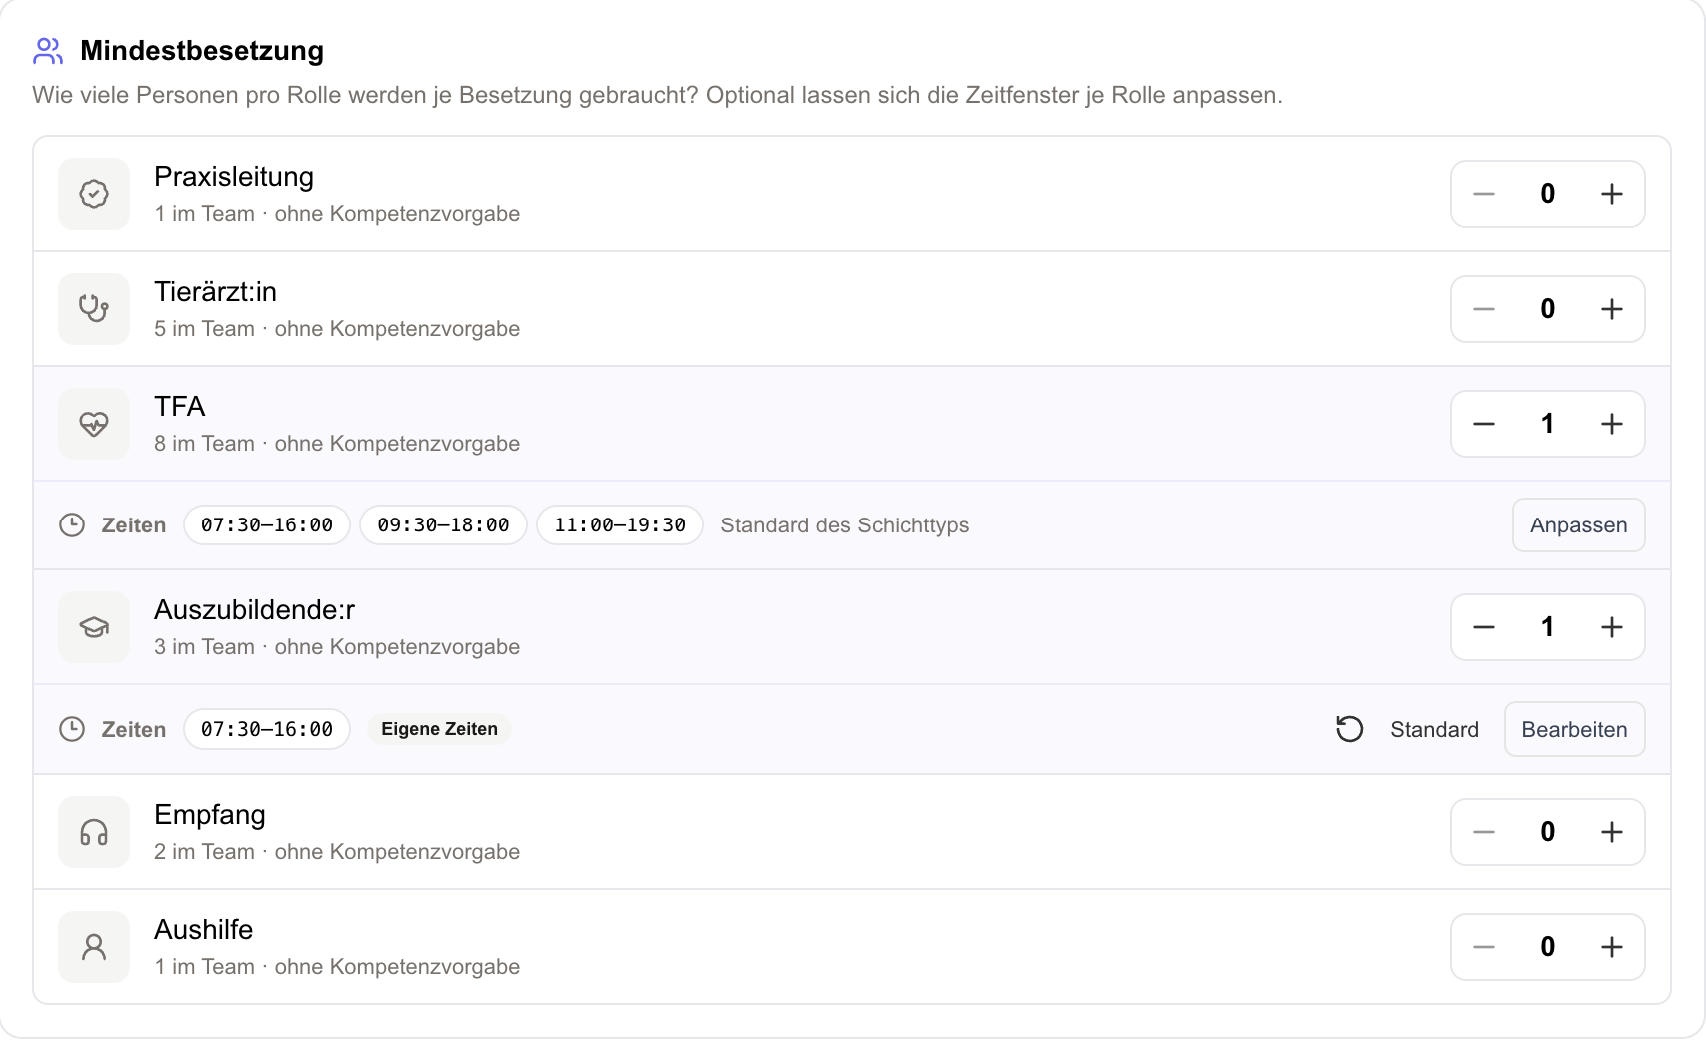Click the Praxisleitung count value 0

click(1547, 194)
